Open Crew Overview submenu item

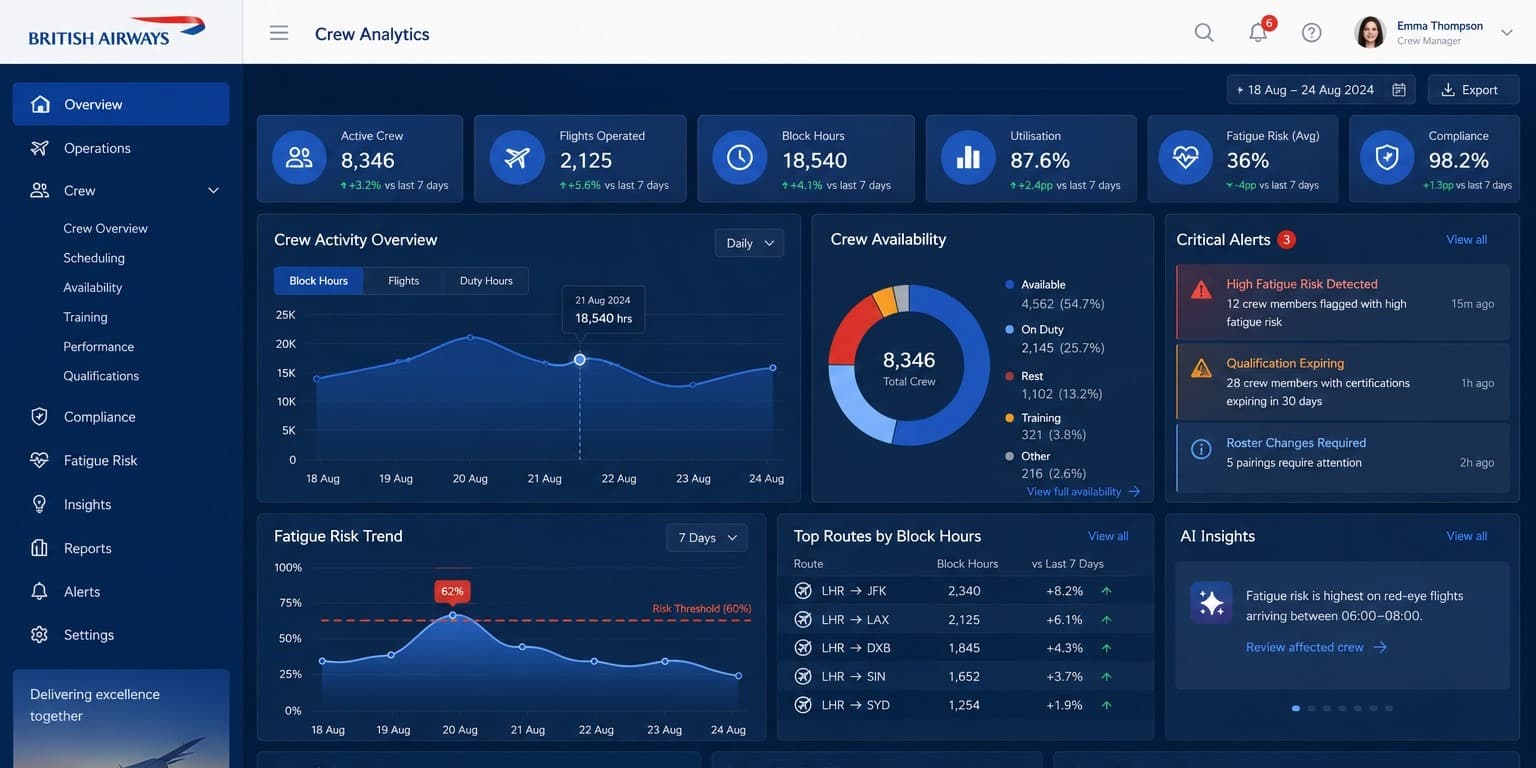click(x=105, y=228)
